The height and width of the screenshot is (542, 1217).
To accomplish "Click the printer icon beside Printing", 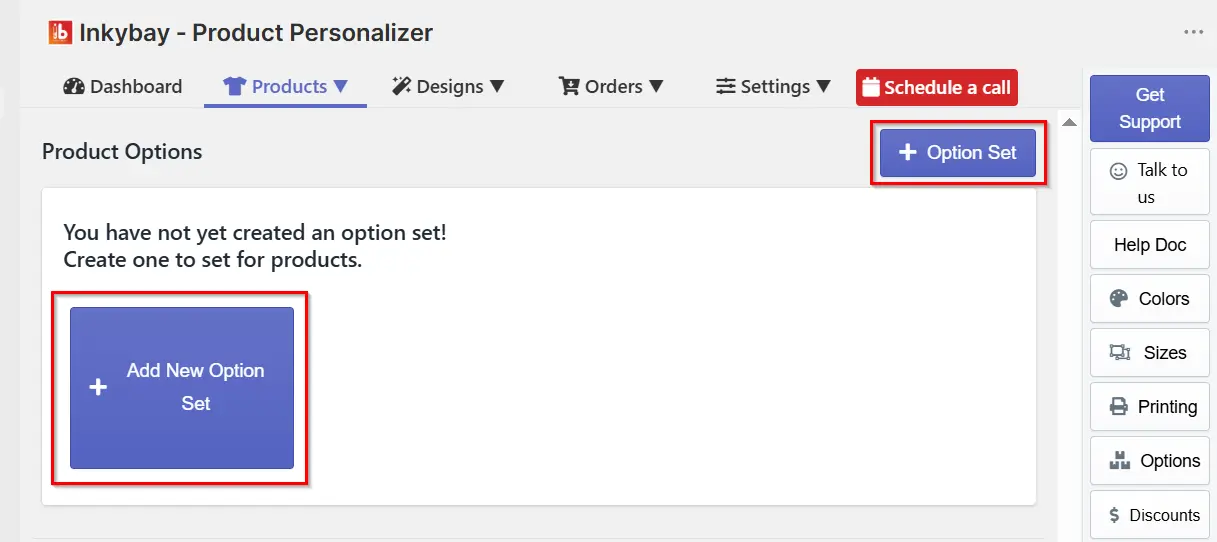I will [x=1119, y=407].
